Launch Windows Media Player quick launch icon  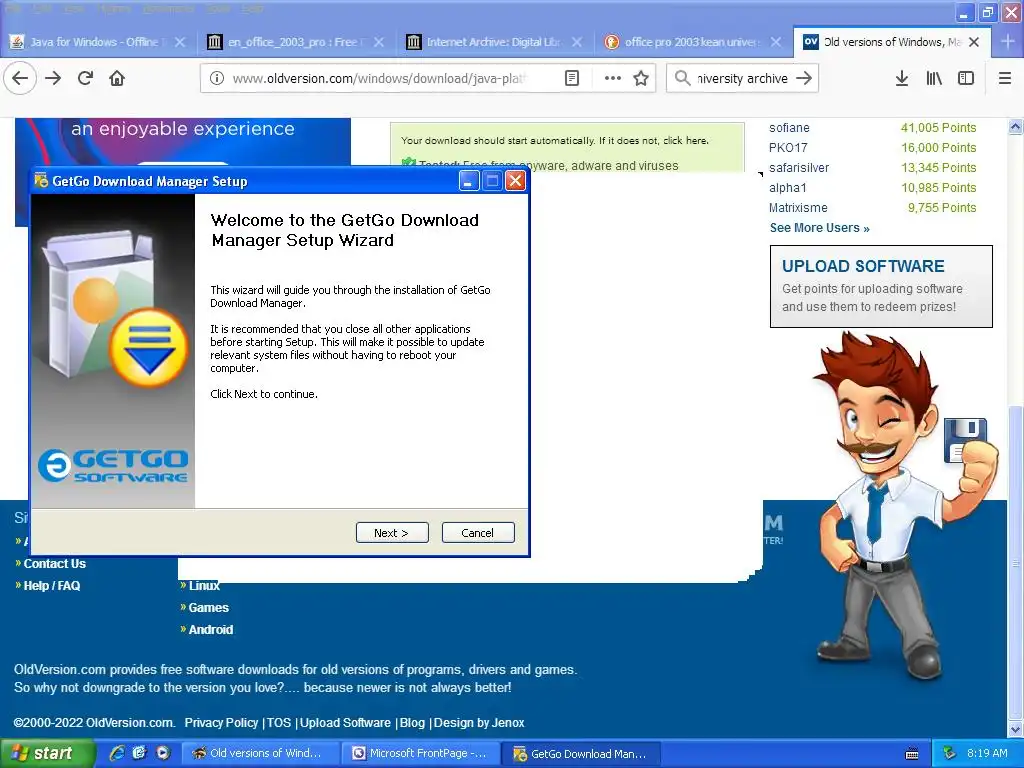coord(163,753)
